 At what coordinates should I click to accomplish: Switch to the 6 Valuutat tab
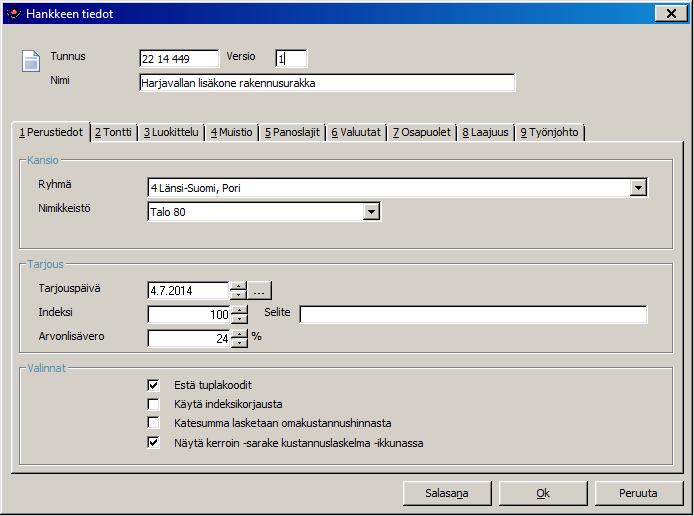tap(356, 132)
